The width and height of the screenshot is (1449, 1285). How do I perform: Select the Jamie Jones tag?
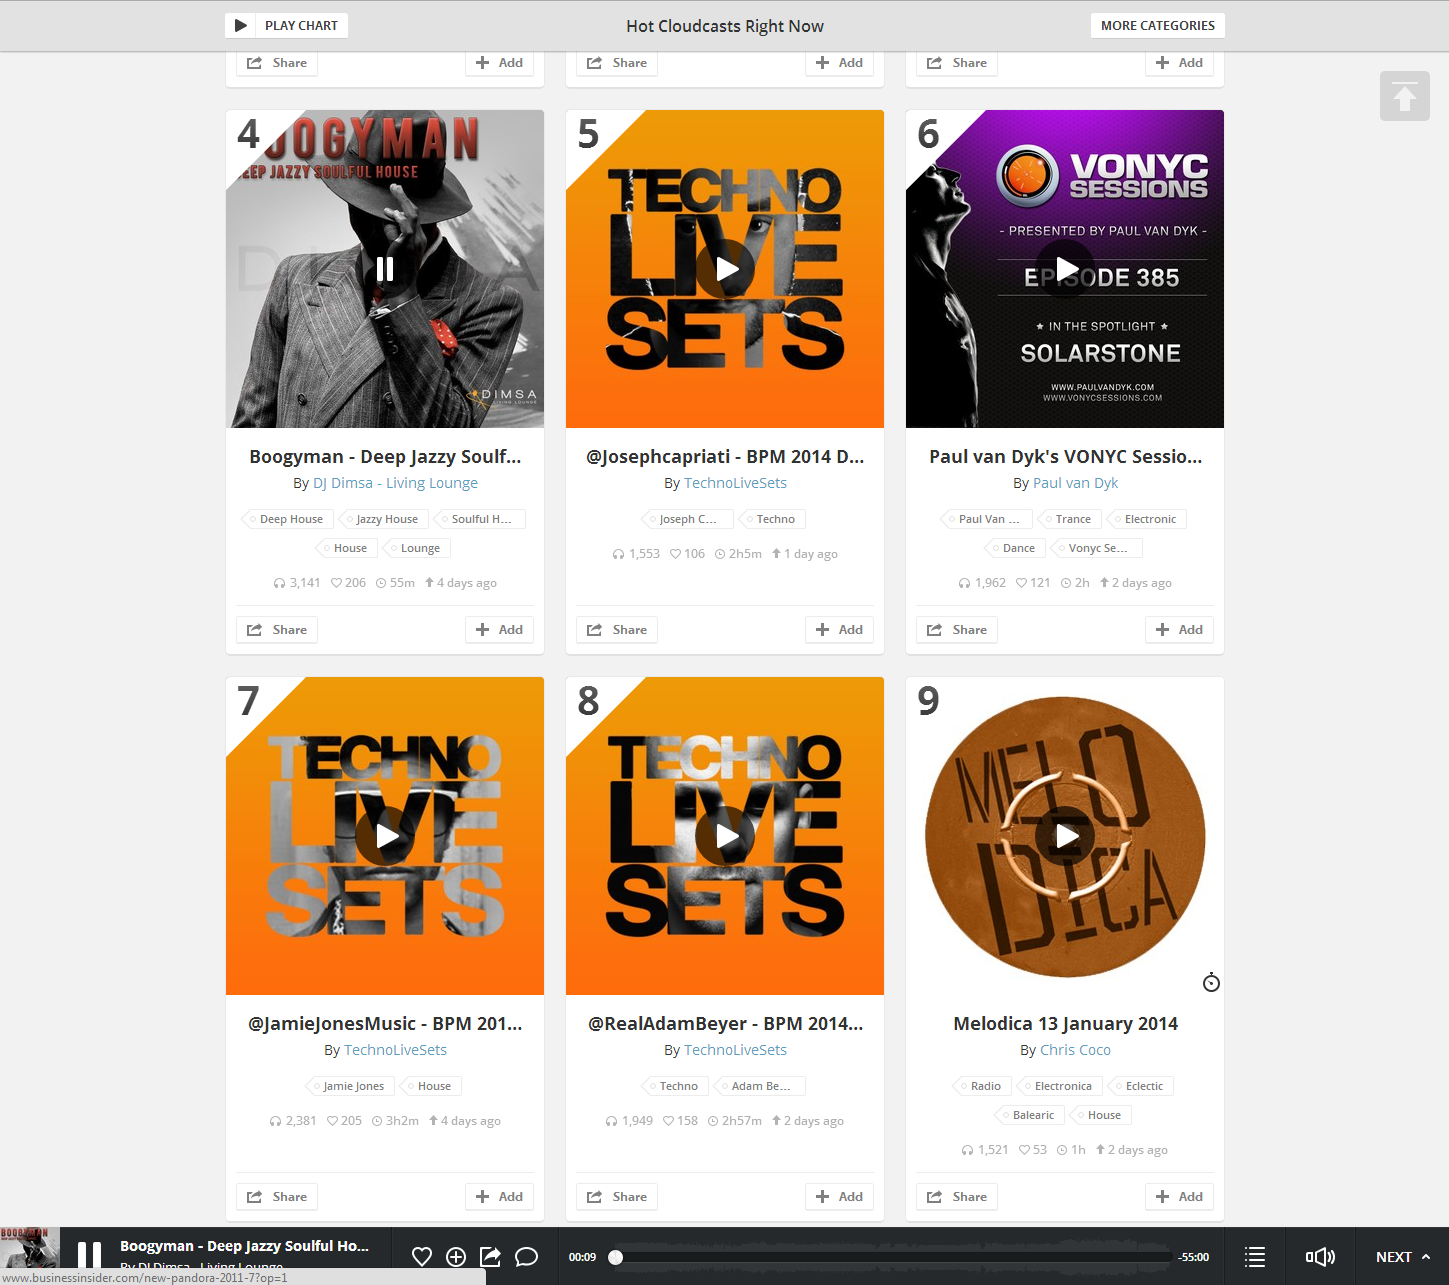pos(350,1086)
